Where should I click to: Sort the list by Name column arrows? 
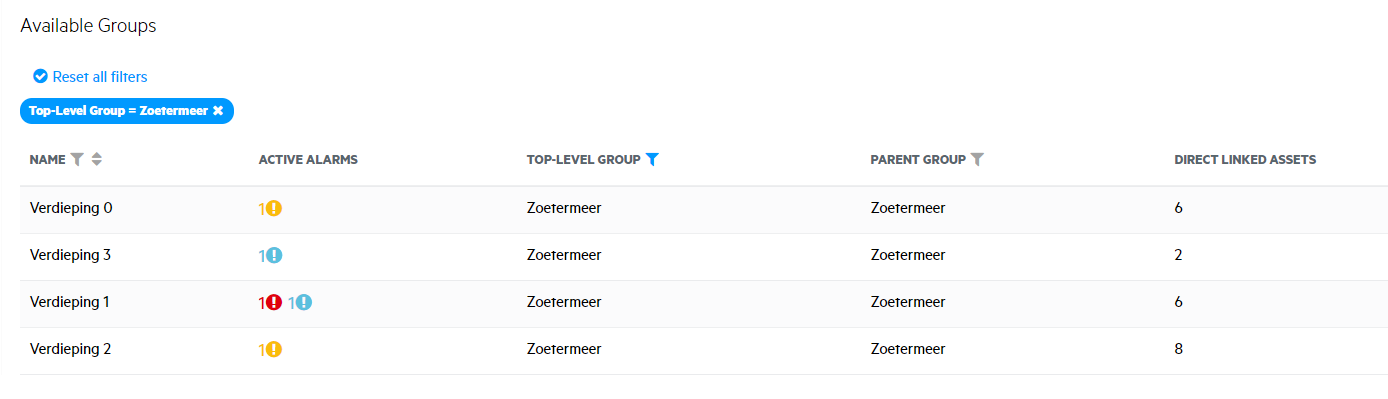pos(97,159)
